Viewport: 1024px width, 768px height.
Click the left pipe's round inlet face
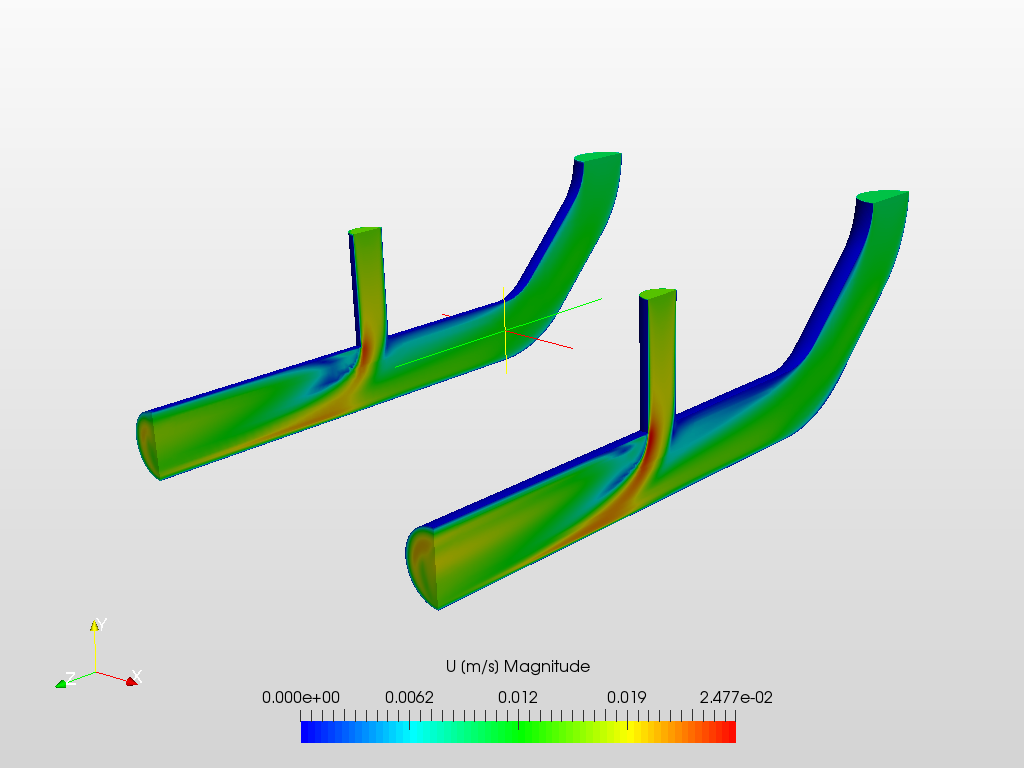148,445
